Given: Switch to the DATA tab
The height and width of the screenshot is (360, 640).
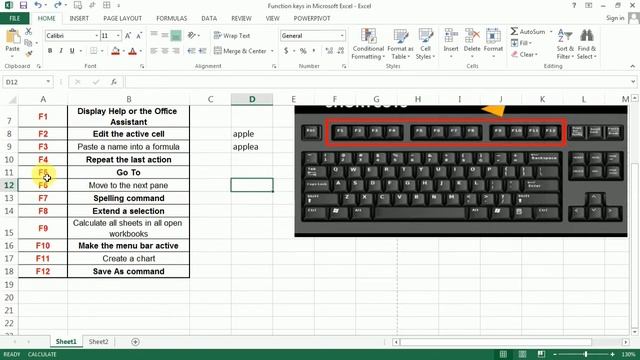Looking at the screenshot, I should [x=209, y=18].
